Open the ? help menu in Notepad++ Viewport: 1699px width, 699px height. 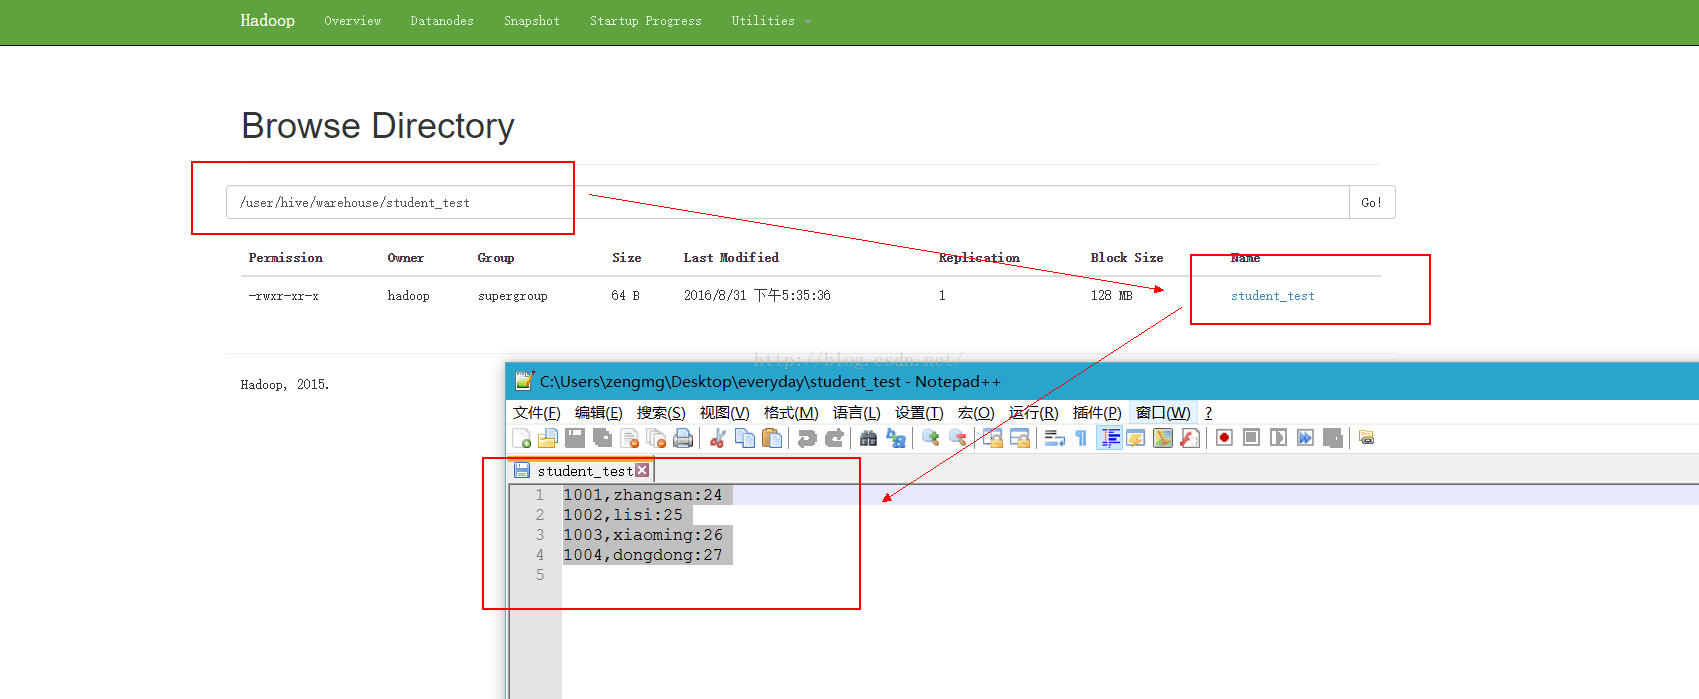click(x=1208, y=413)
